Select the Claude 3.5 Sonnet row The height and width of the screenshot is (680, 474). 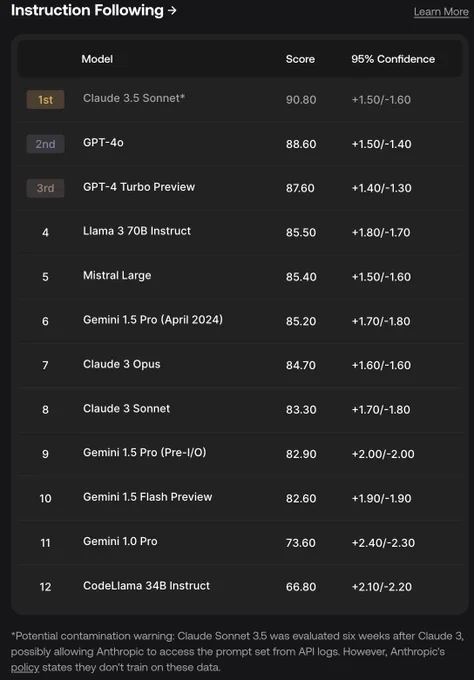pyautogui.click(x=241, y=99)
